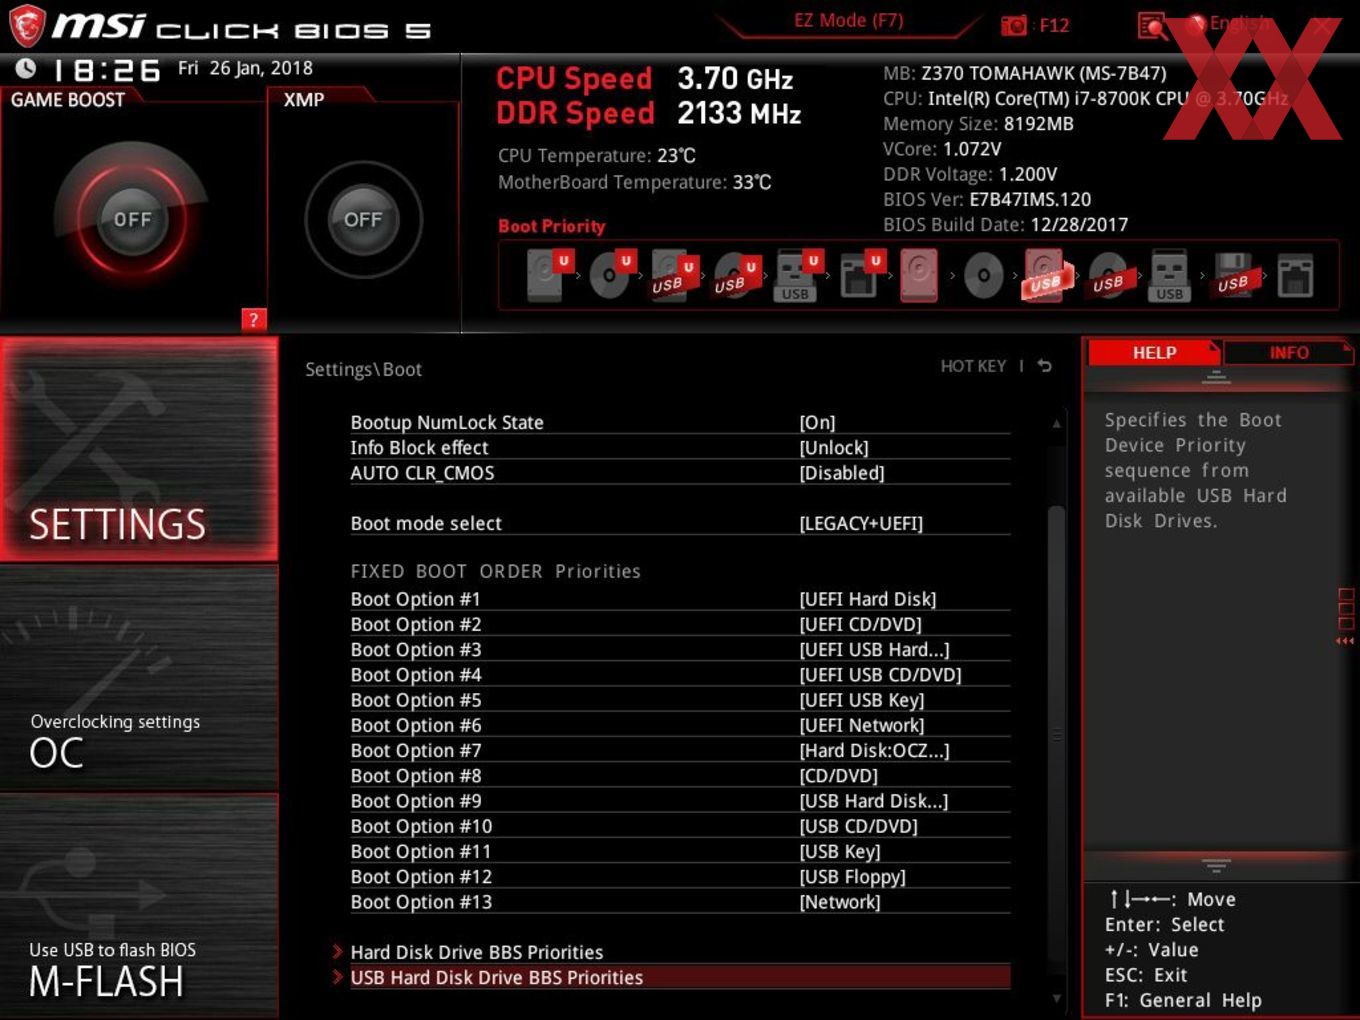
Task: Select the highlighted legacy USB Hard Disk icon
Action: click(x=1045, y=274)
